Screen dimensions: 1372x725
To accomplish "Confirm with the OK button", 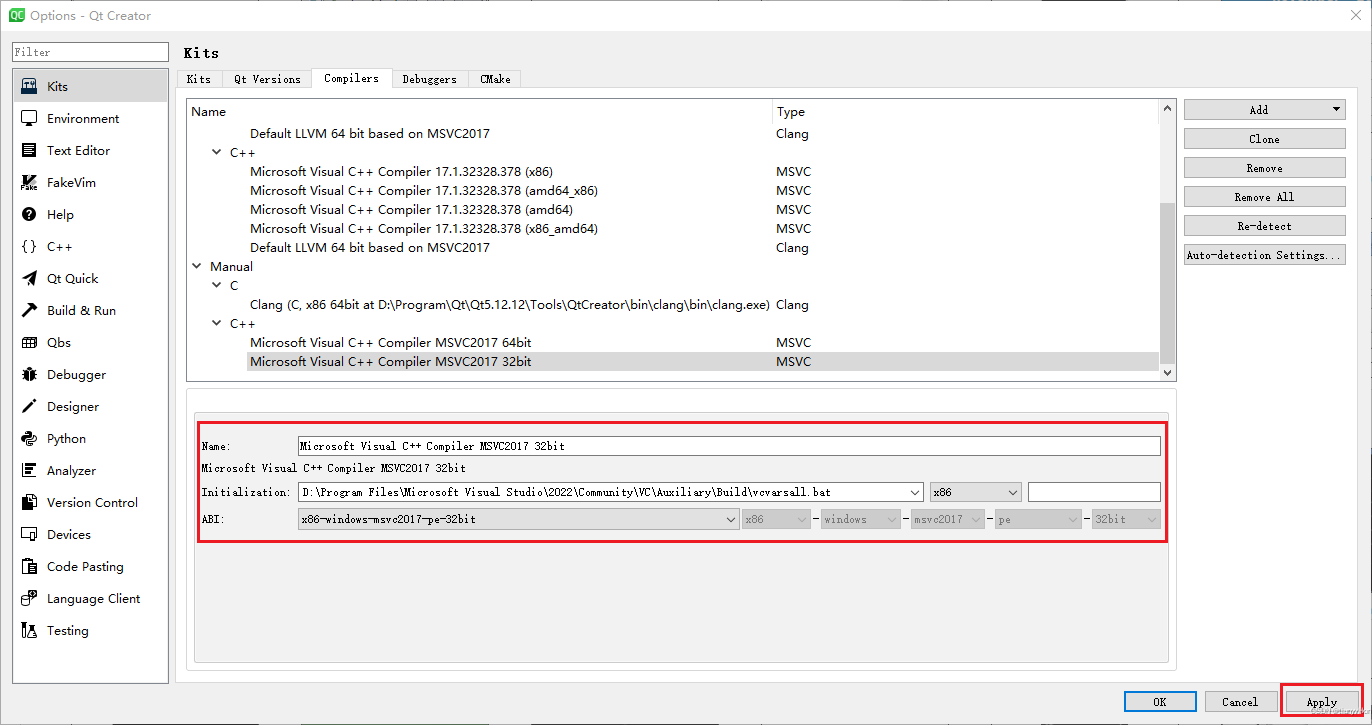I will click(1160, 702).
